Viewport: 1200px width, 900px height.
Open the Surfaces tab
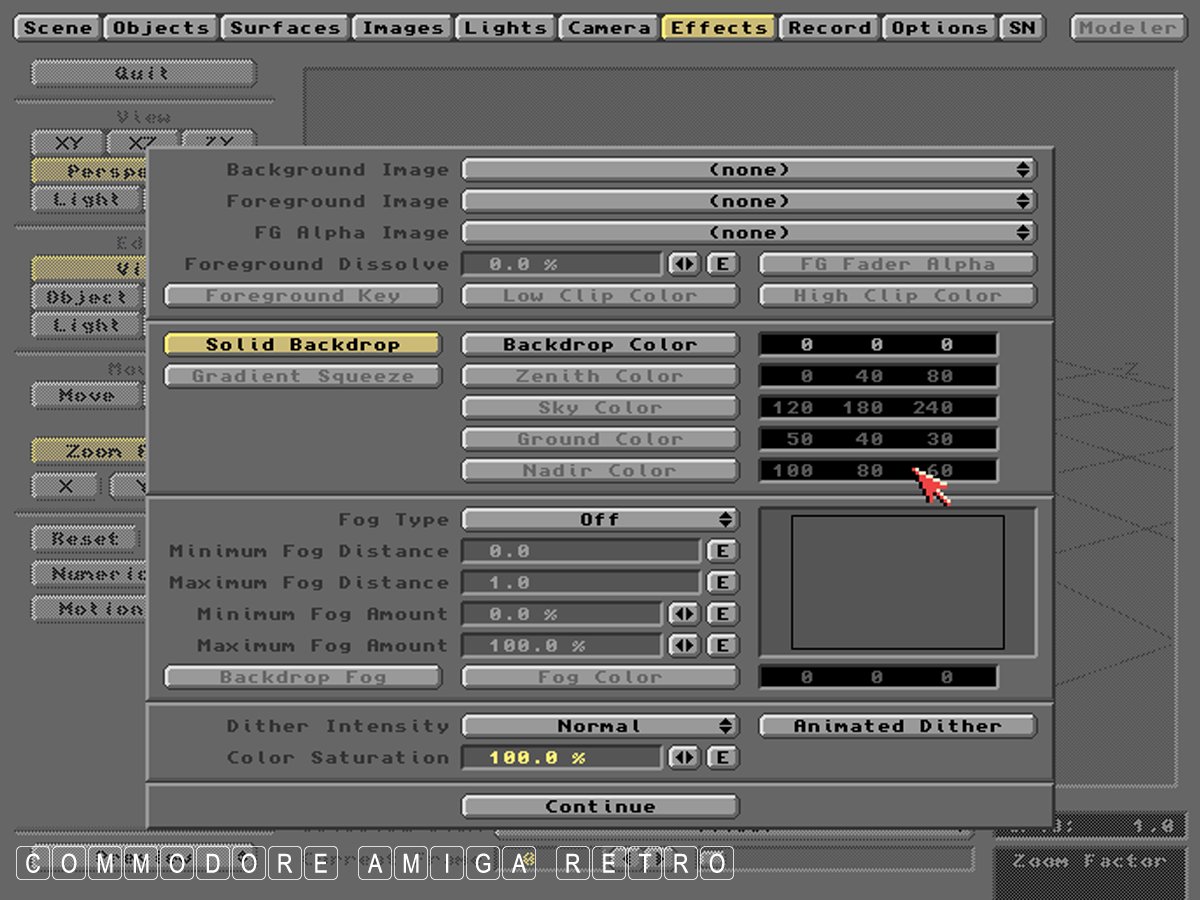click(x=285, y=28)
